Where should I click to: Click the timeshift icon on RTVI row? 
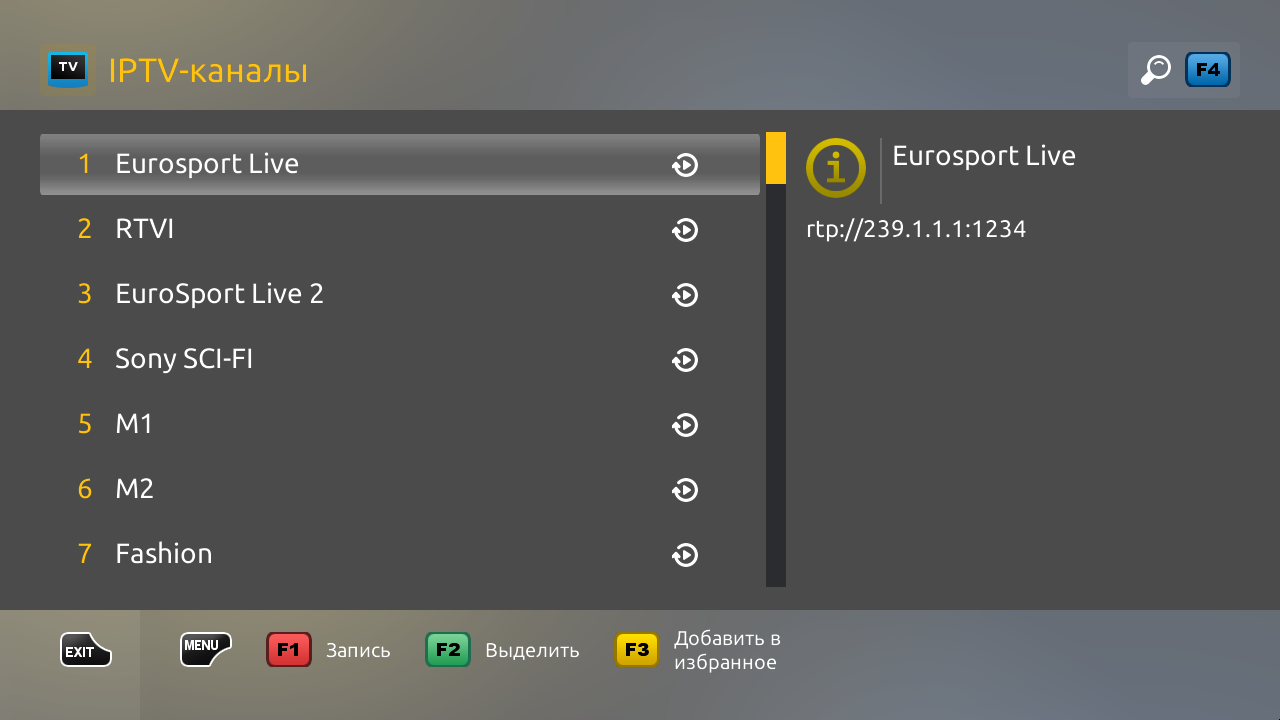(685, 230)
